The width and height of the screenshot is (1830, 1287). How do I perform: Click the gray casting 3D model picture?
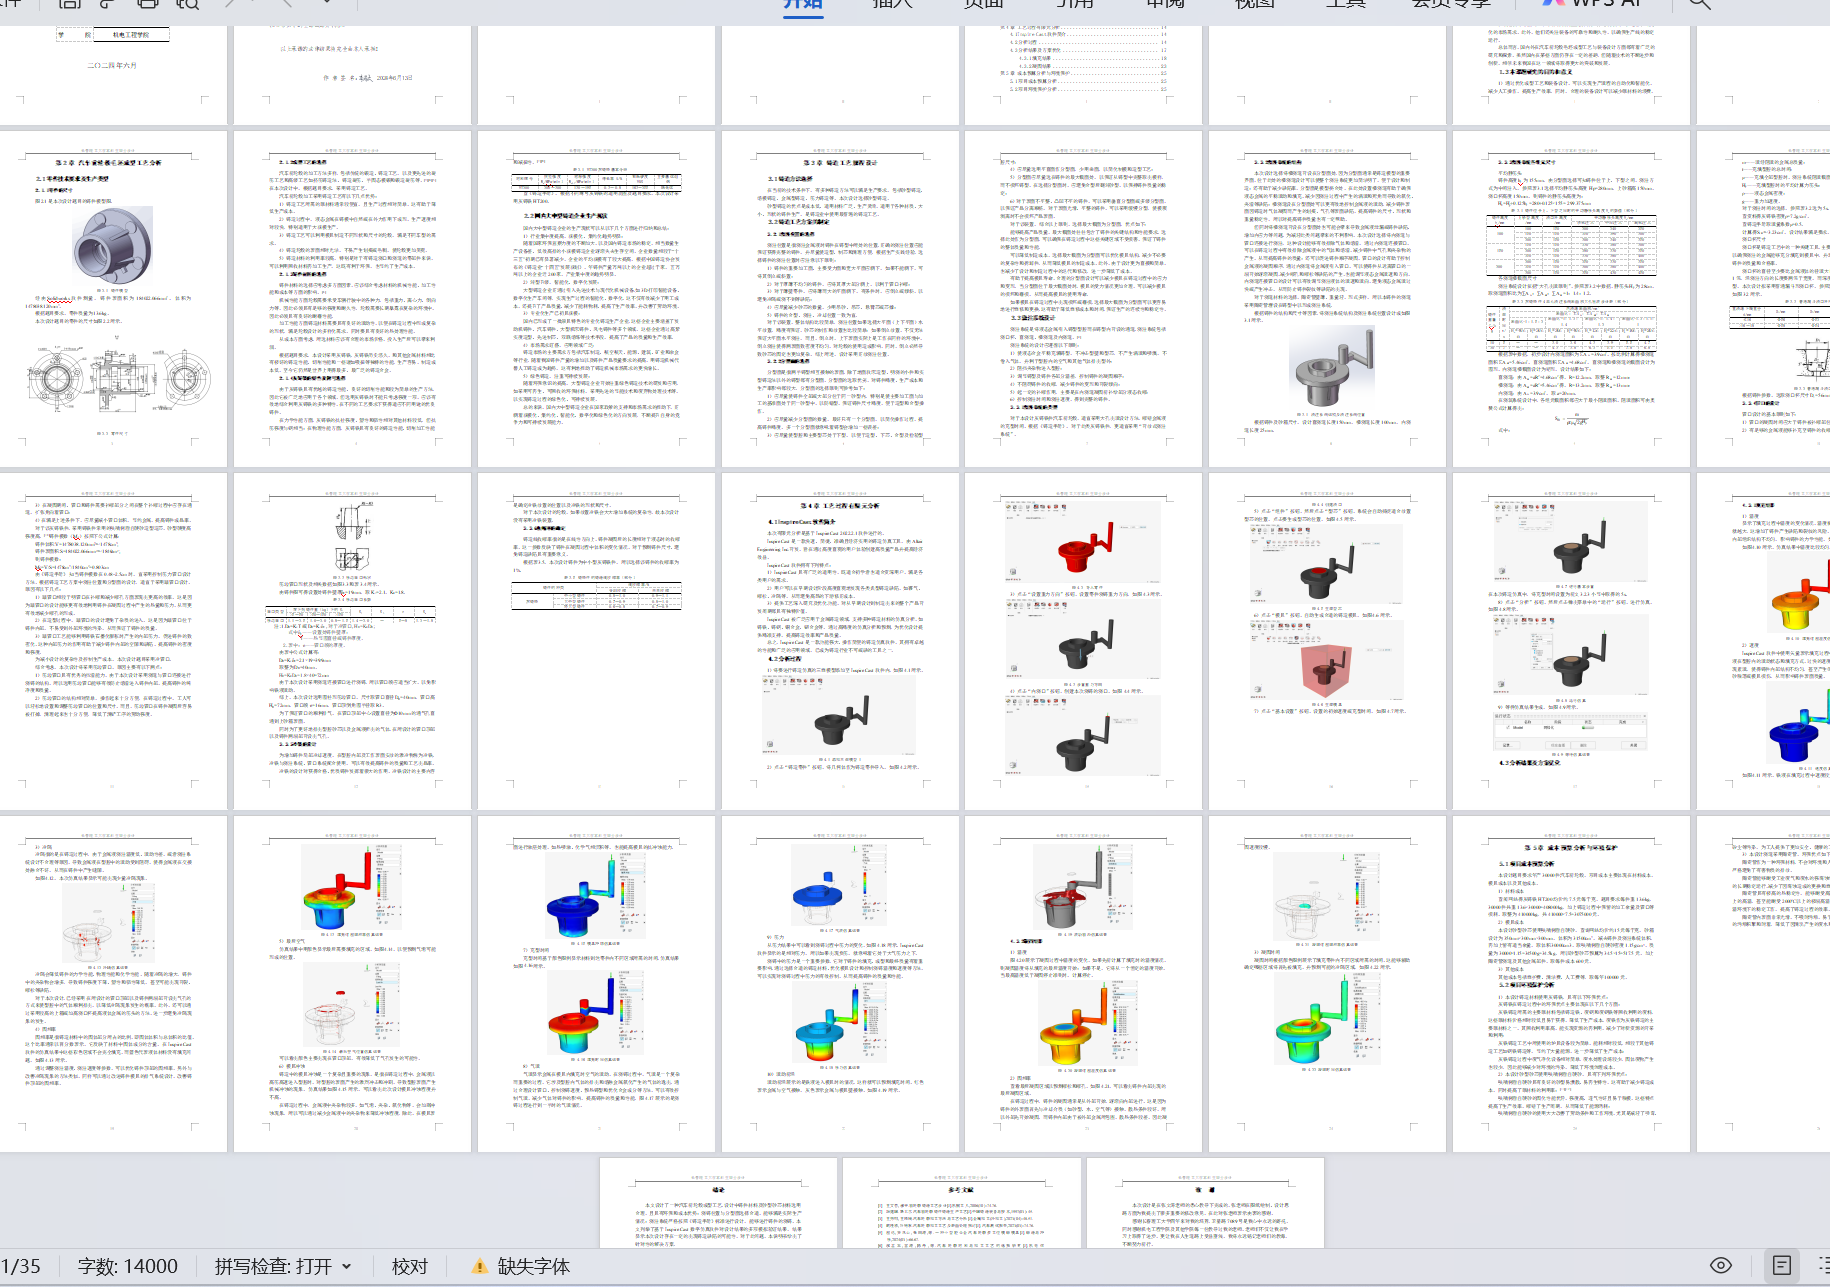(x=1330, y=367)
